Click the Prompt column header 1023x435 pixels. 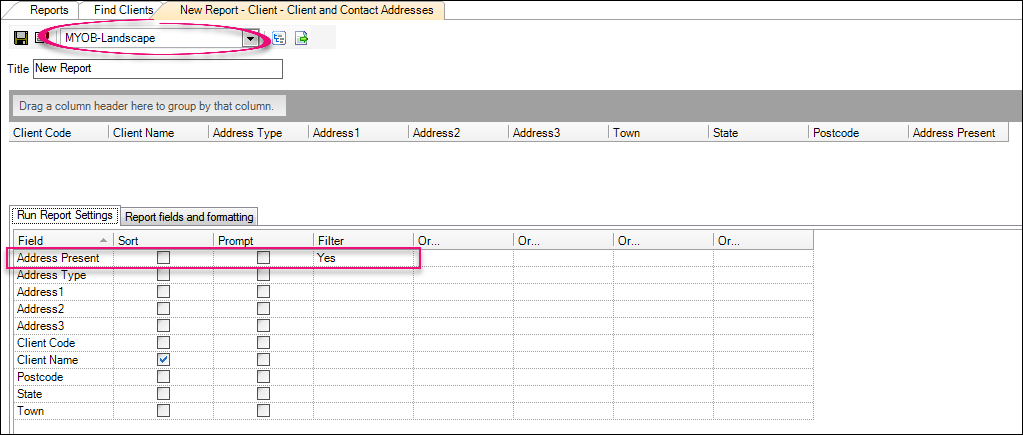tap(263, 241)
